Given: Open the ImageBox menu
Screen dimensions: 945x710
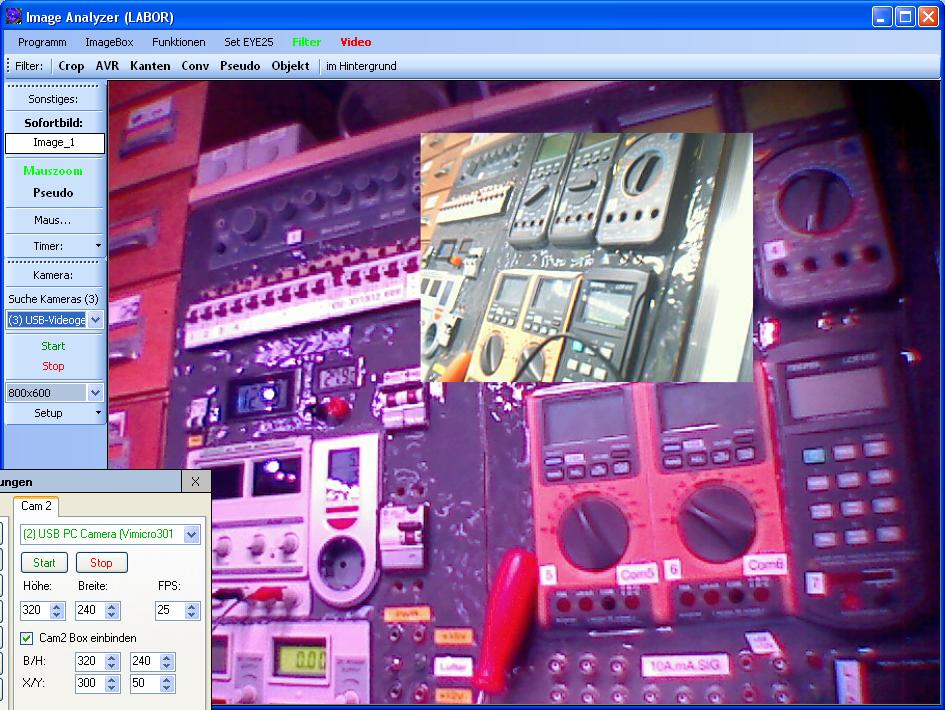Looking at the screenshot, I should (109, 42).
